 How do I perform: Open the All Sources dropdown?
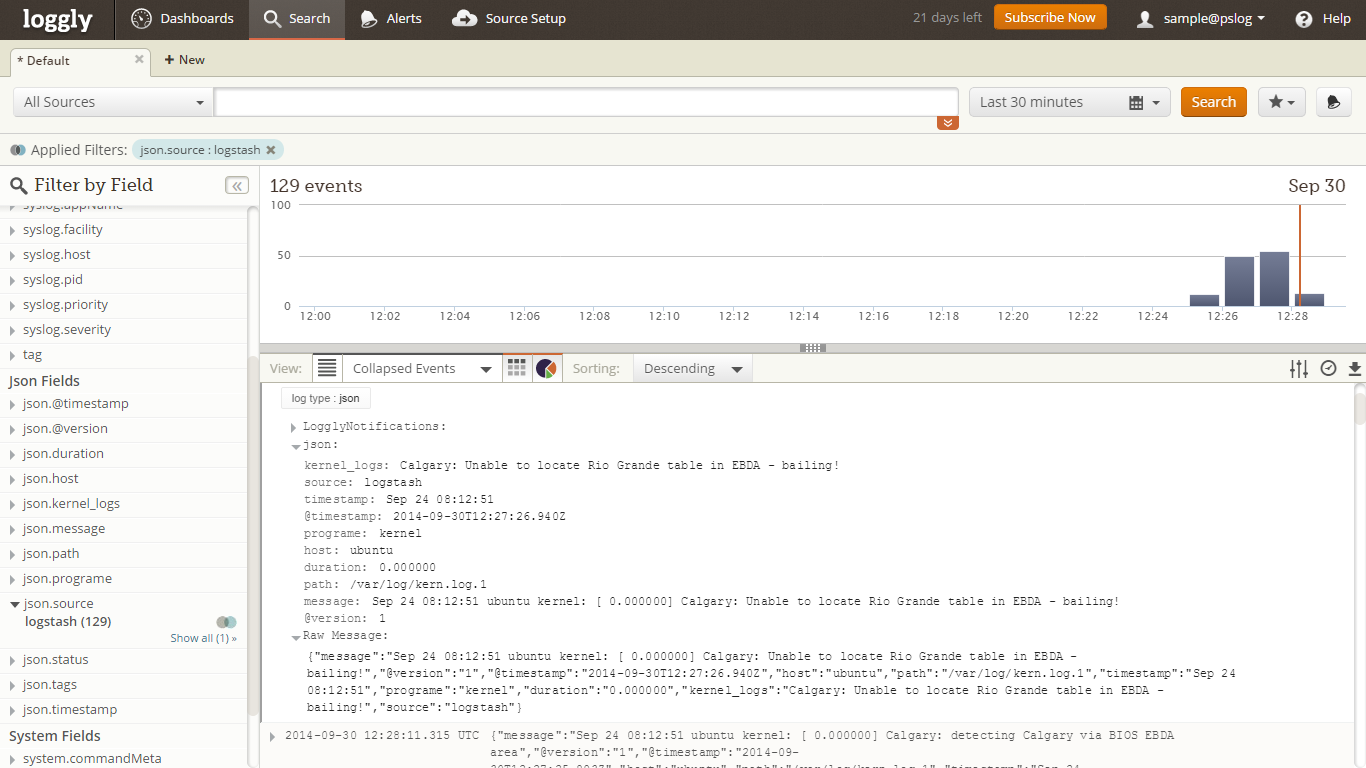tap(113, 102)
